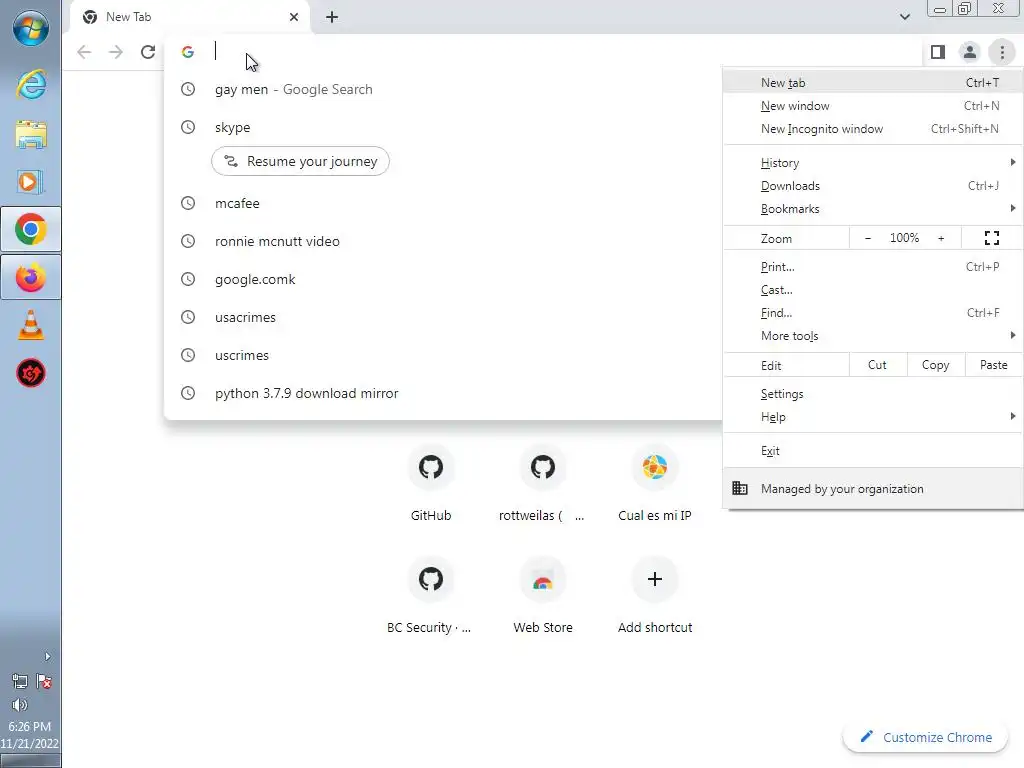
Task: Select 'python 3.7.9 download mirror' suggestion
Action: (x=443, y=393)
